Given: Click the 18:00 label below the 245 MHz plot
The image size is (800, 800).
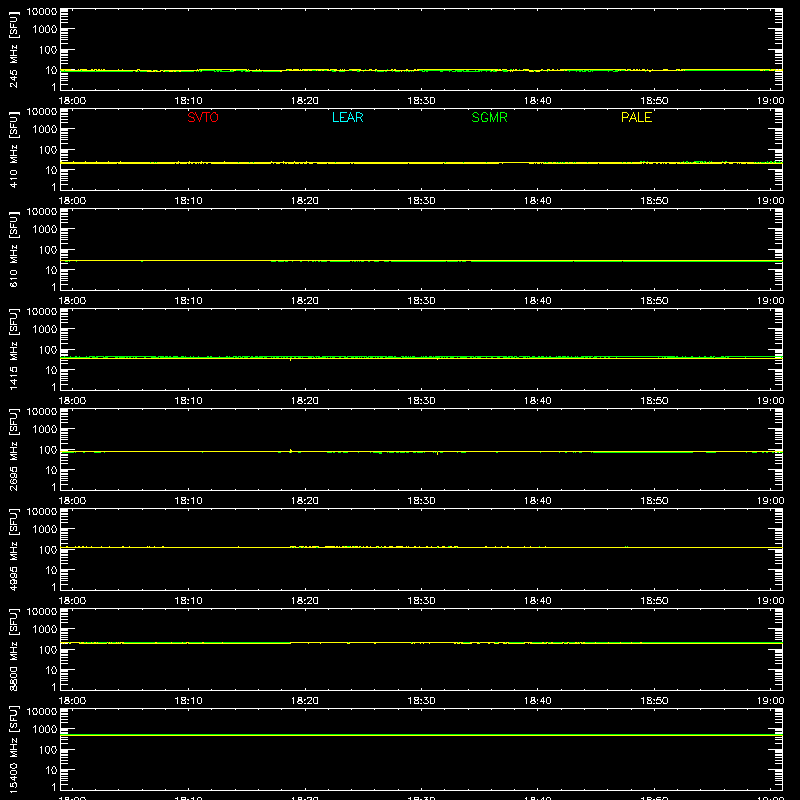Looking at the screenshot, I should (72, 101).
